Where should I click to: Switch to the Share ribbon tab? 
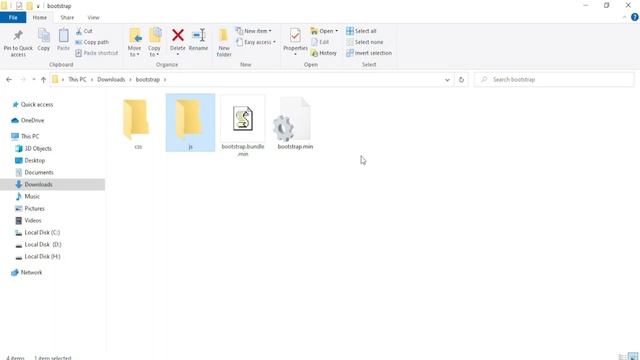[x=67, y=18]
